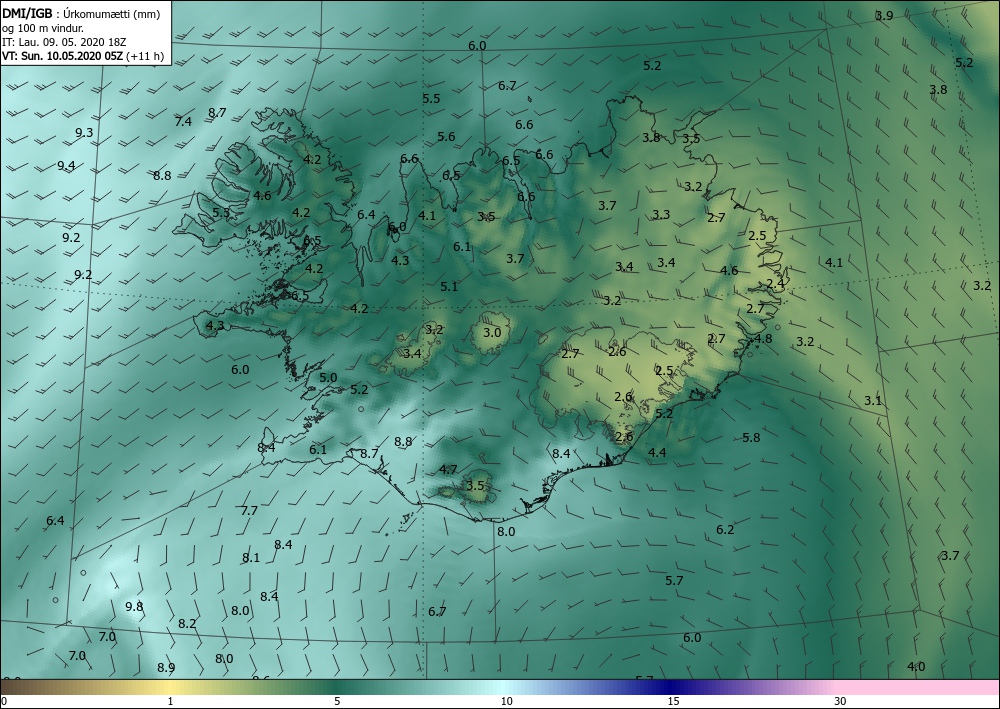The image size is (1000, 709).
Task: Click the 7.4 value on the map
Action: (x=183, y=121)
